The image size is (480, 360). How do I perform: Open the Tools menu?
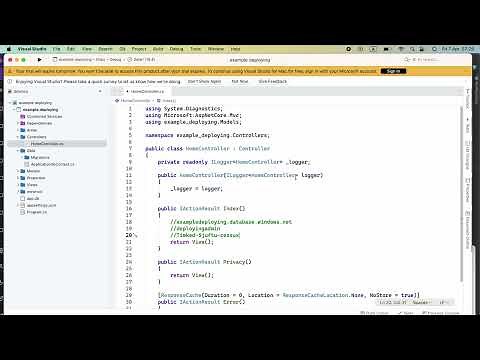(196, 49)
